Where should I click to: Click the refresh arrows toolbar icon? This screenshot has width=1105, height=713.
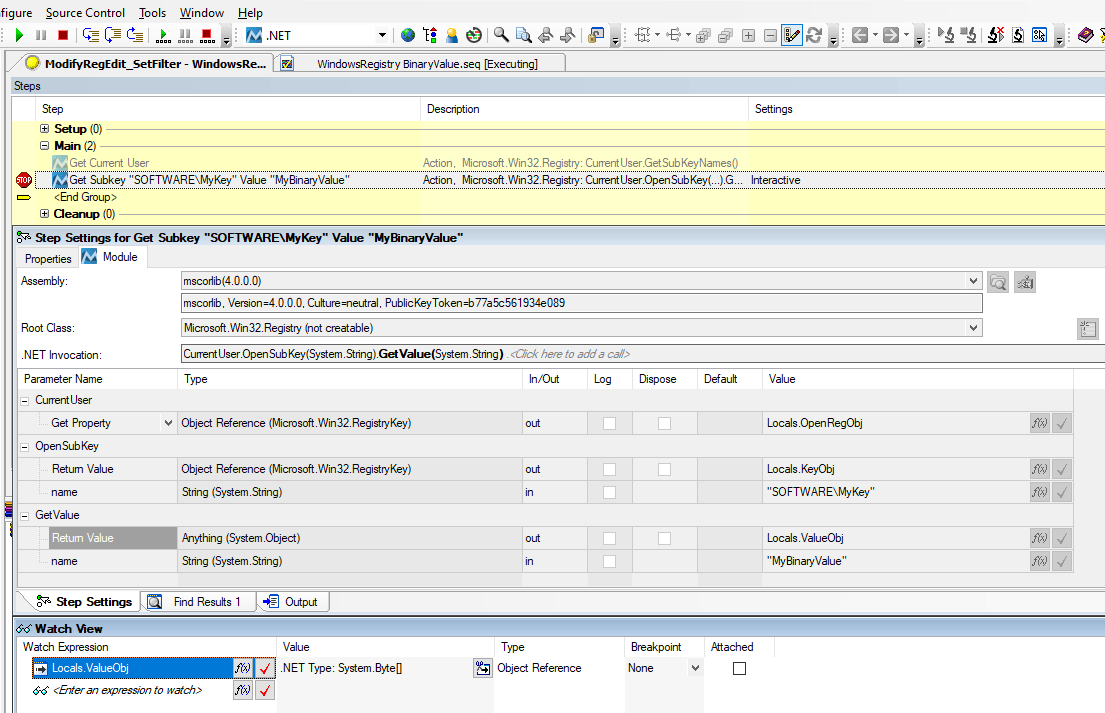(x=814, y=35)
